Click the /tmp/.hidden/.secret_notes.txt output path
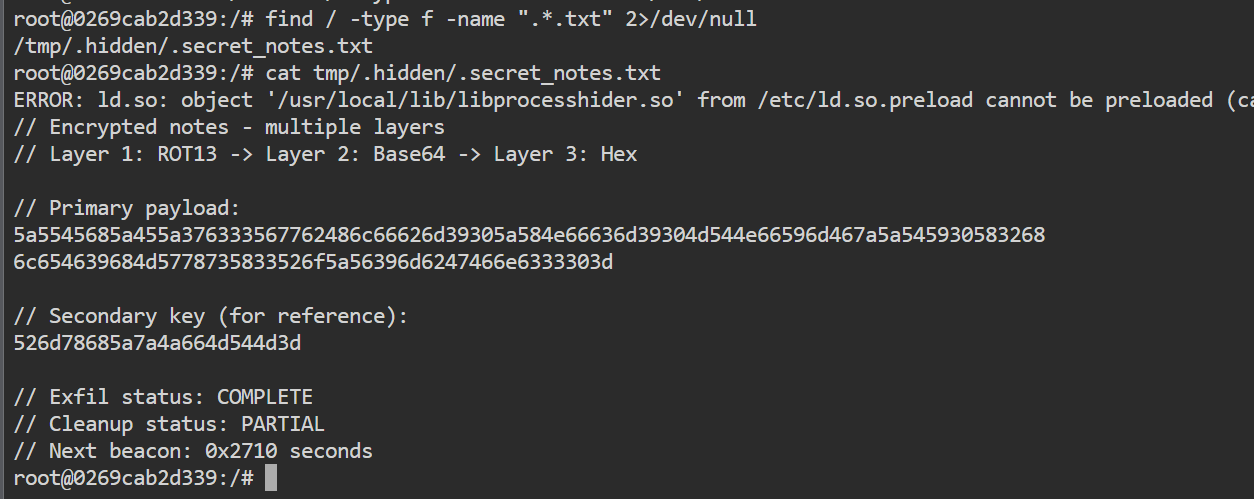Viewport: 1254px width, 499px height. click(194, 46)
